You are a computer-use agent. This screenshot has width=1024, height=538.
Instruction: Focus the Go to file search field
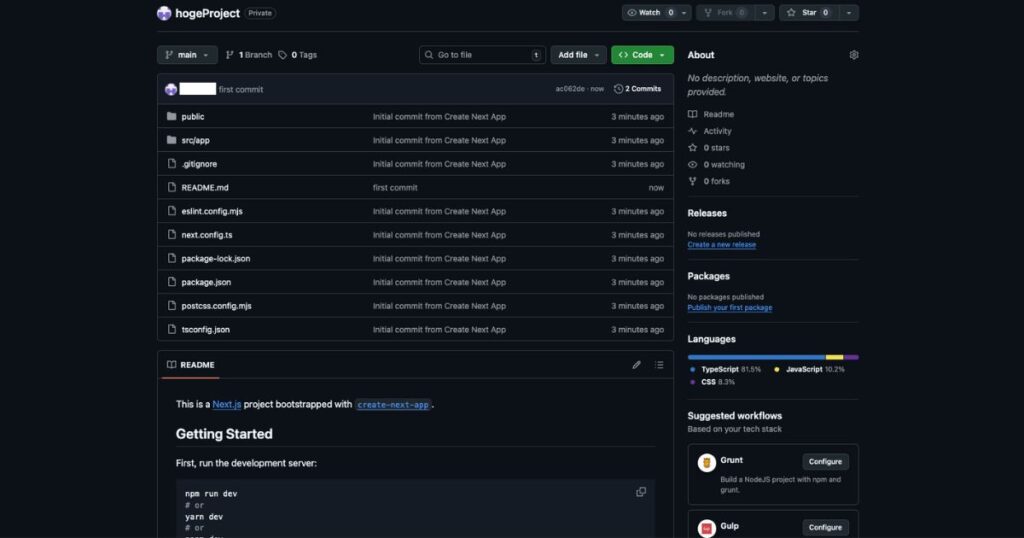coord(481,55)
